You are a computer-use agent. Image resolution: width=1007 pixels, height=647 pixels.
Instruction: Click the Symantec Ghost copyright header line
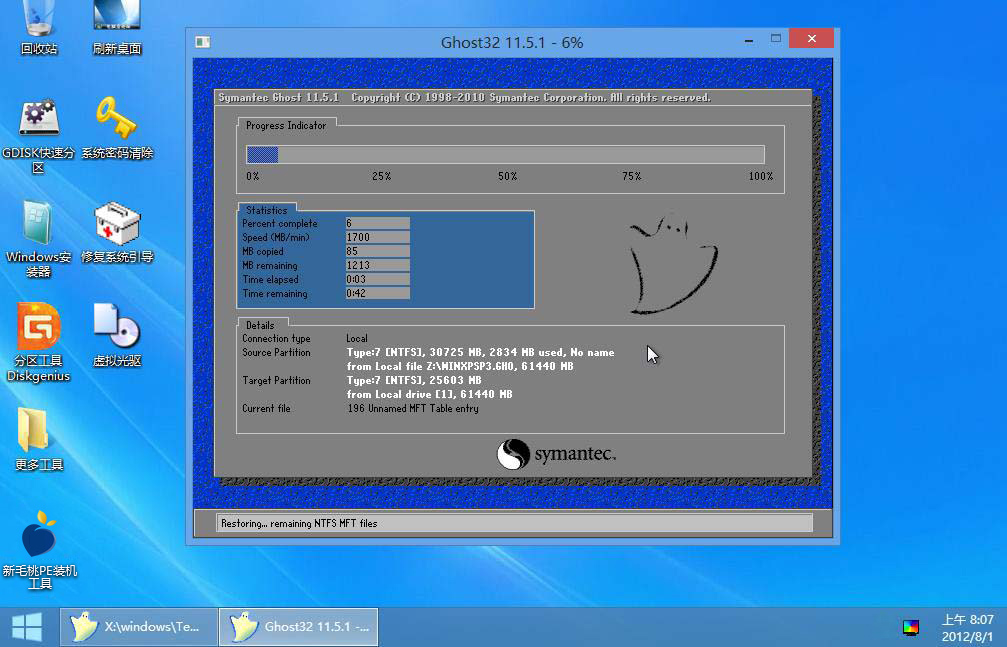[464, 98]
